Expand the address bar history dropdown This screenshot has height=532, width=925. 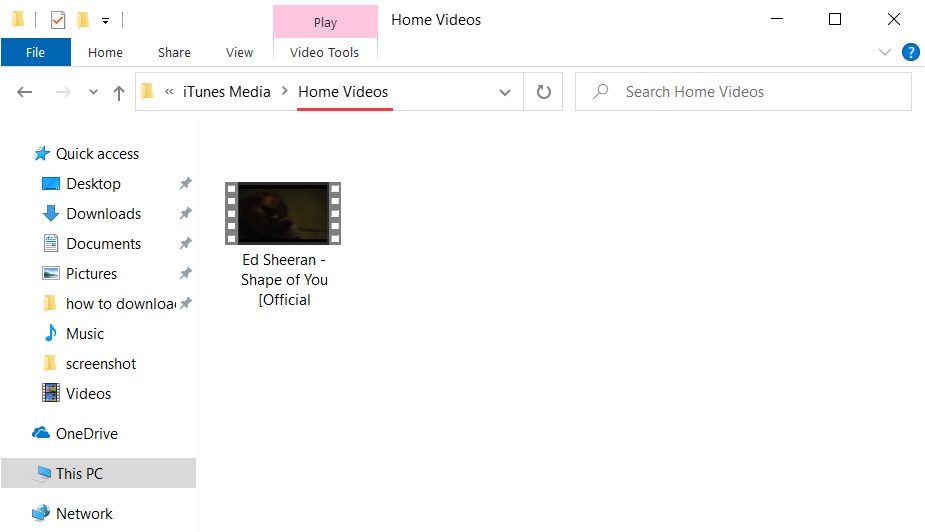click(x=505, y=92)
